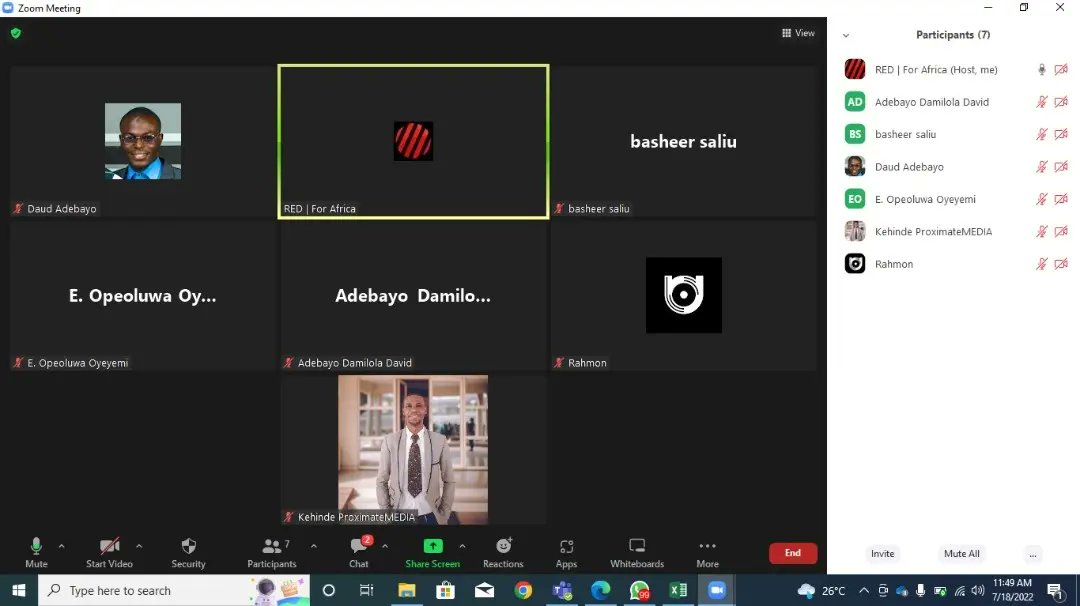This screenshot has height=606, width=1080.
Task: Click muted mic icon for Kehinde ProximateMEDIA
Action: 1041,231
